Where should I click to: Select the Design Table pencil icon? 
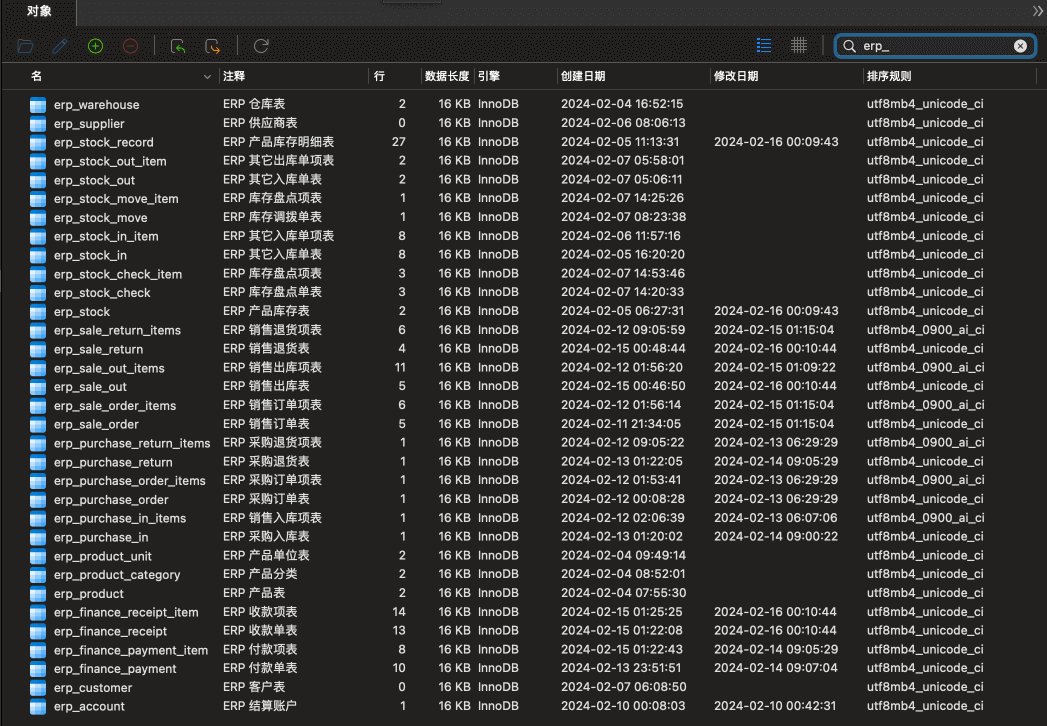click(60, 46)
